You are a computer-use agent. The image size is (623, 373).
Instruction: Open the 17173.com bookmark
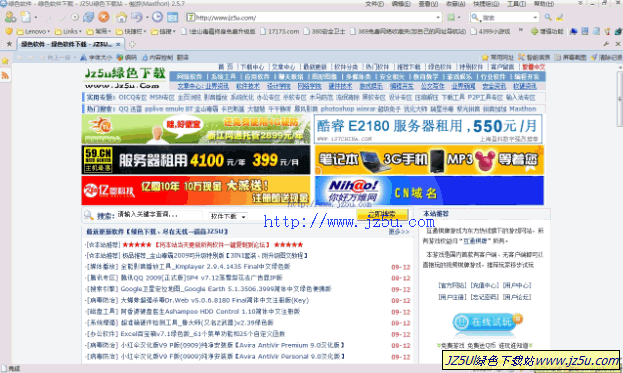279,31
